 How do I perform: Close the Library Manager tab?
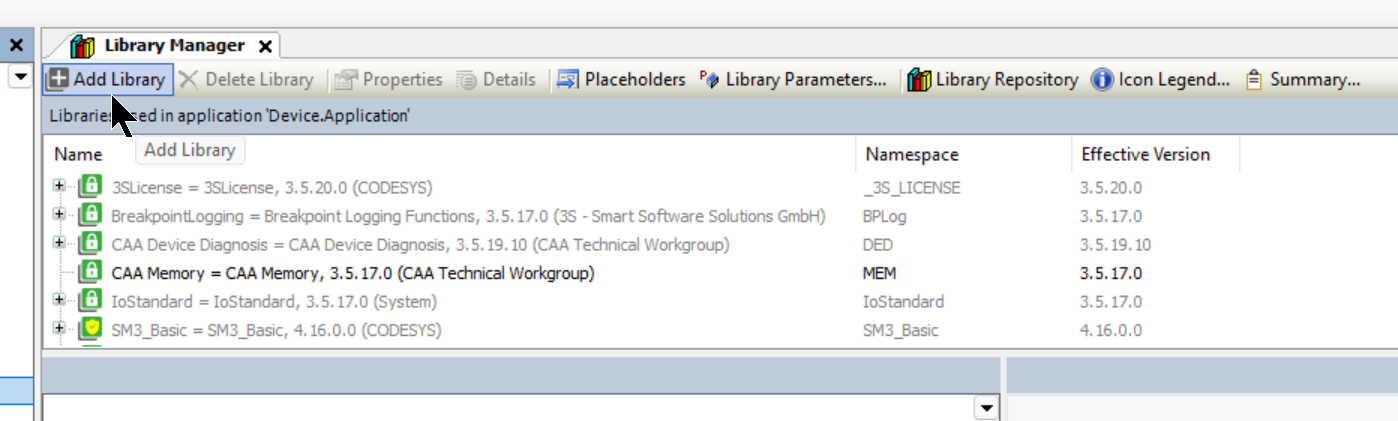click(x=265, y=46)
